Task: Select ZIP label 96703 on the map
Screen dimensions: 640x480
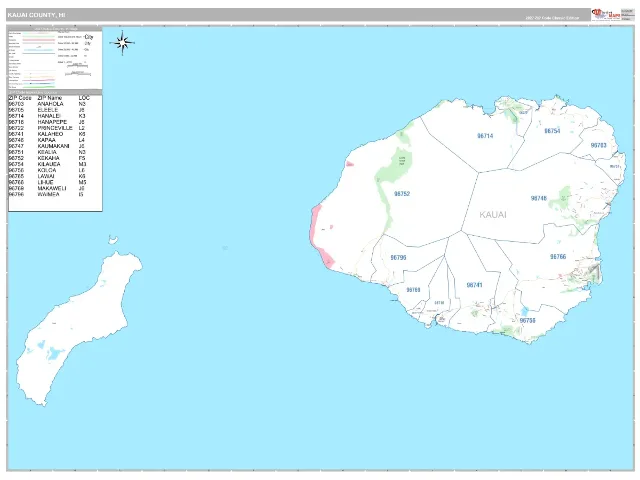Action: coord(598,145)
